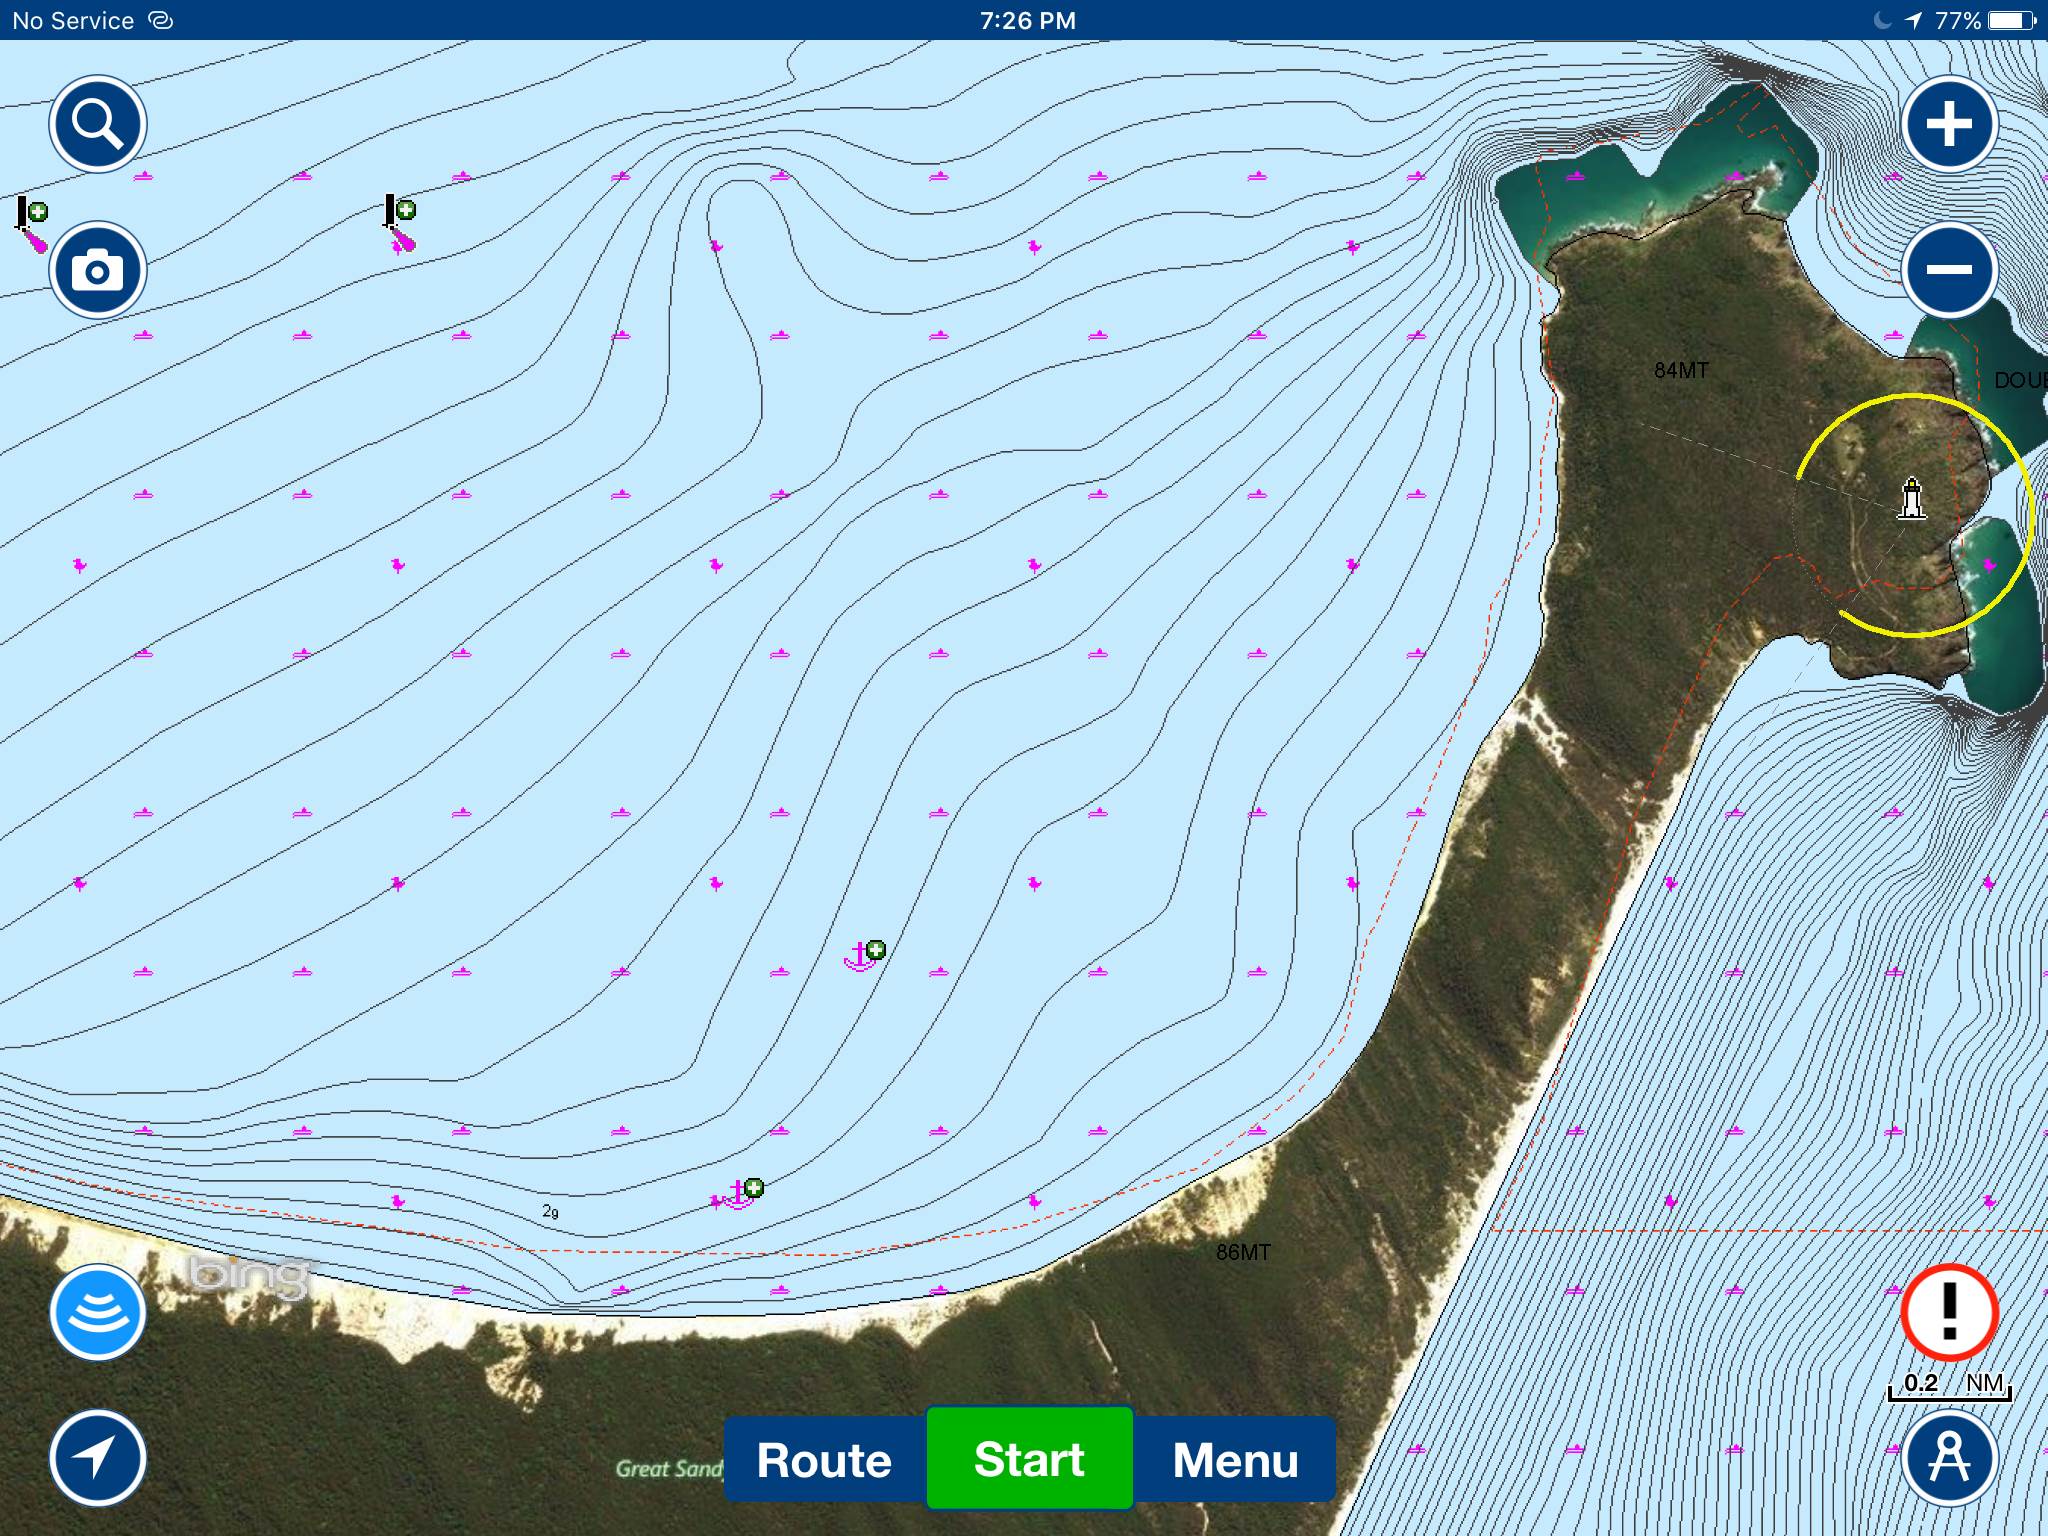The image size is (2048, 1536).
Task: Open the Menu tab
Action: point(1235,1459)
